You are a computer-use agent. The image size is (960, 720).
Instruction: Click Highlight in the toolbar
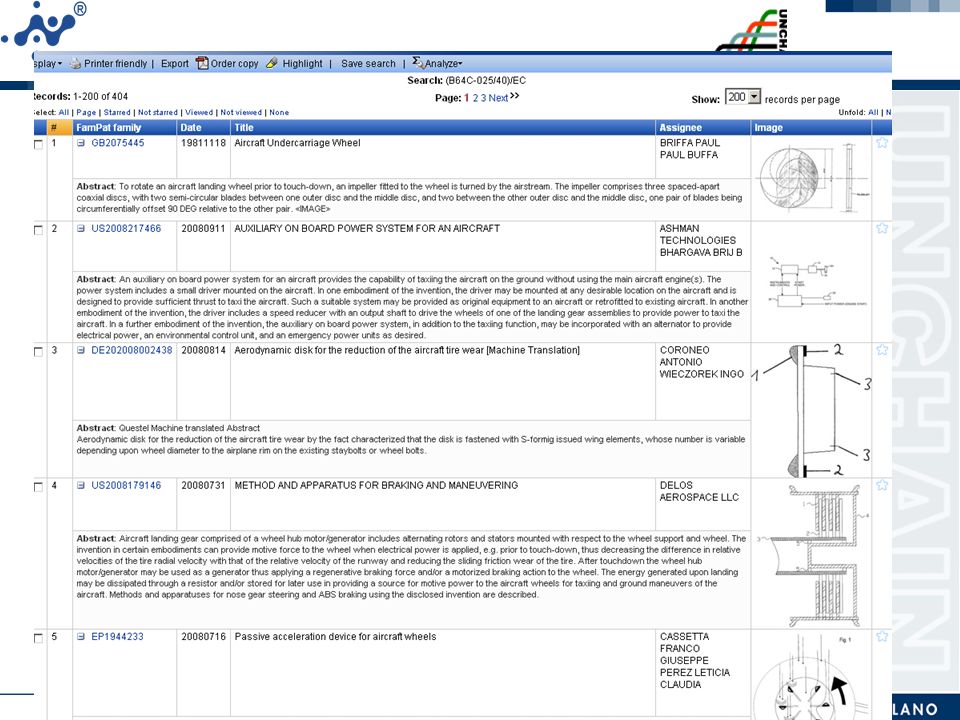(302, 64)
